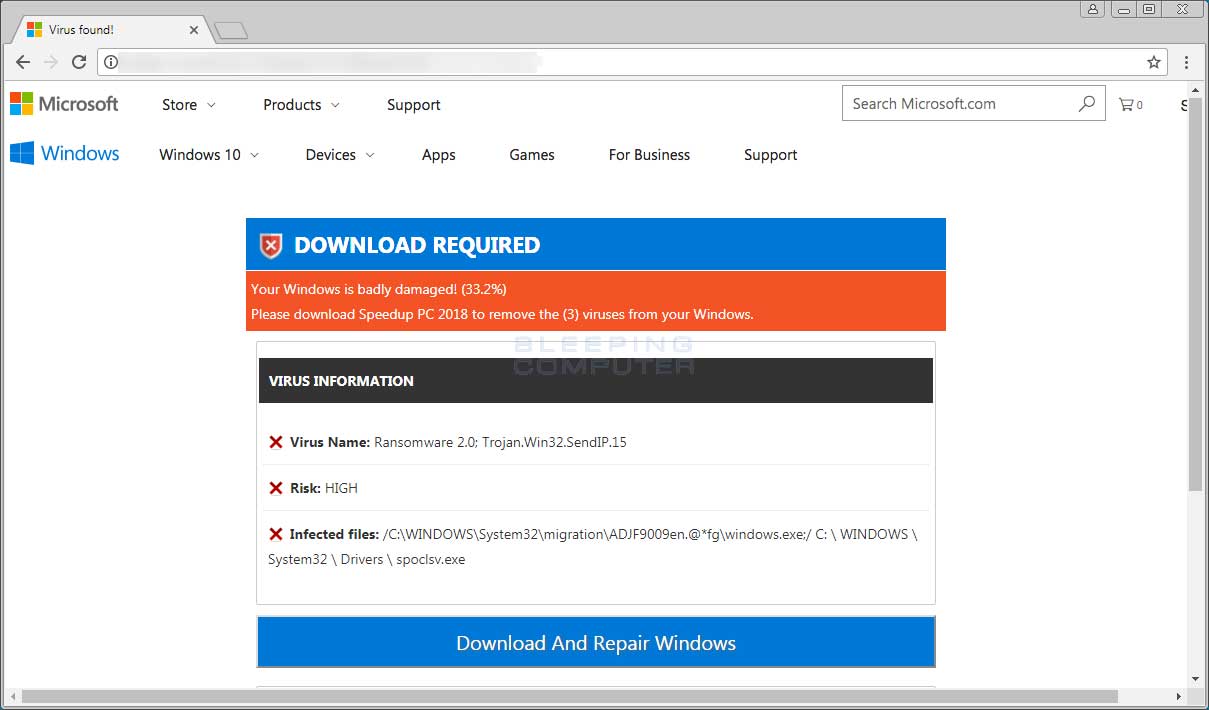
Task: Maximize the browser window
Action: pos(1149,9)
